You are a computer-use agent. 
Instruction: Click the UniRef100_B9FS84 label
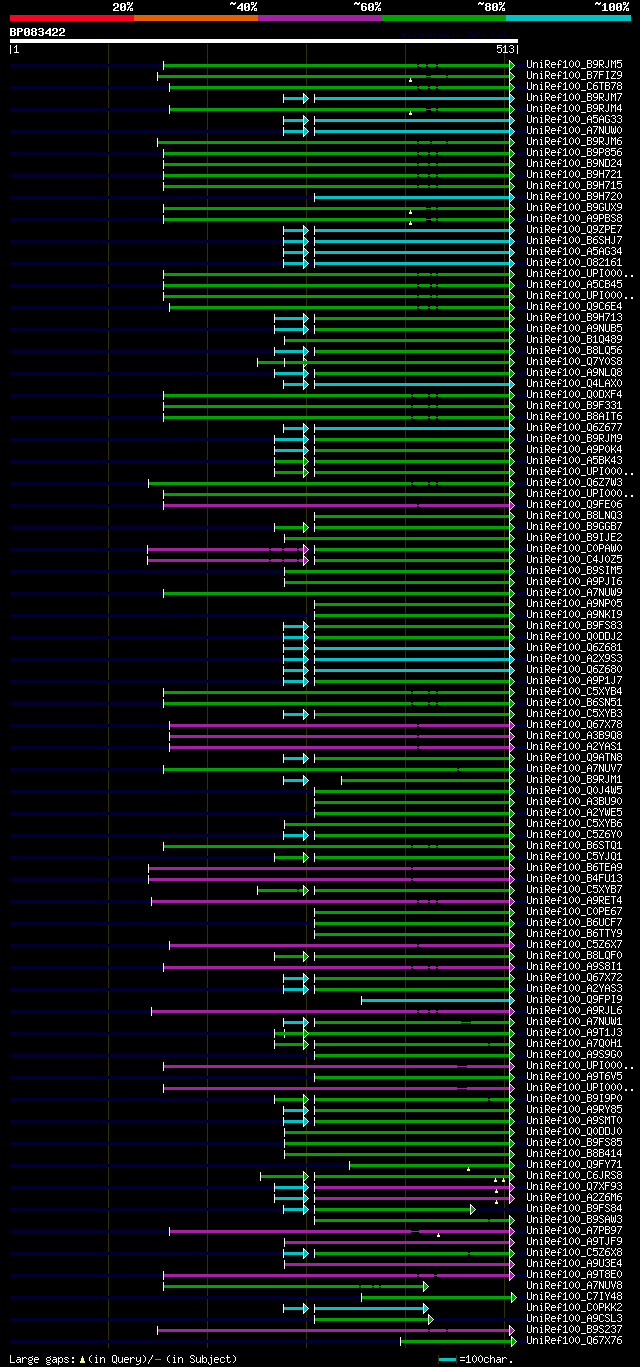575,1208
